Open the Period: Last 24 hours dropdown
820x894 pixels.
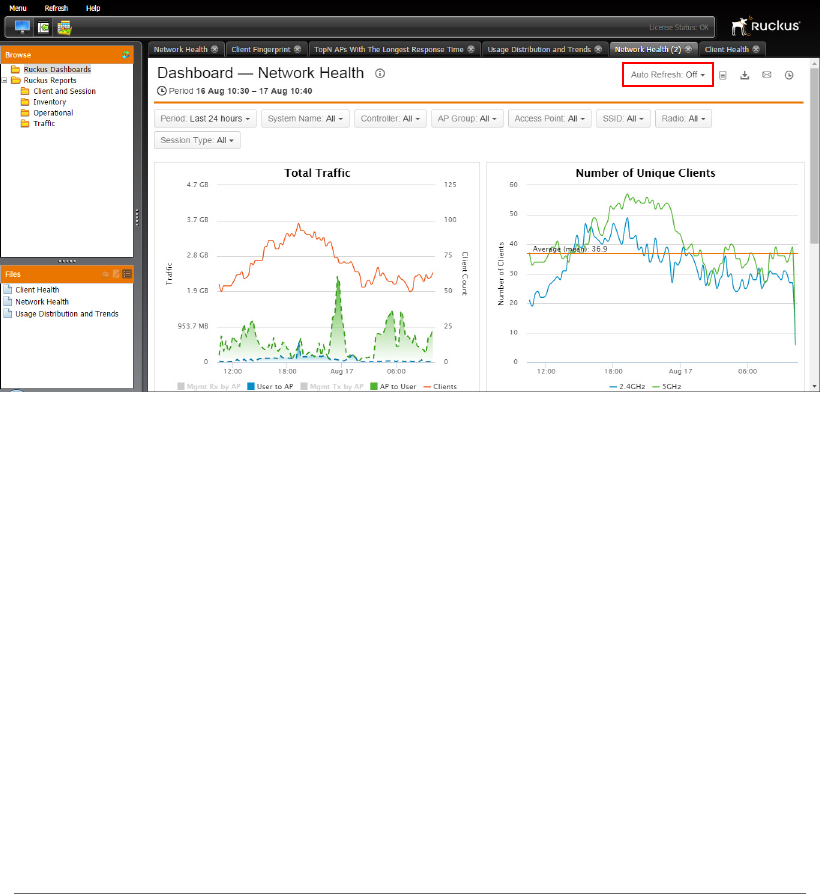[x=205, y=119]
